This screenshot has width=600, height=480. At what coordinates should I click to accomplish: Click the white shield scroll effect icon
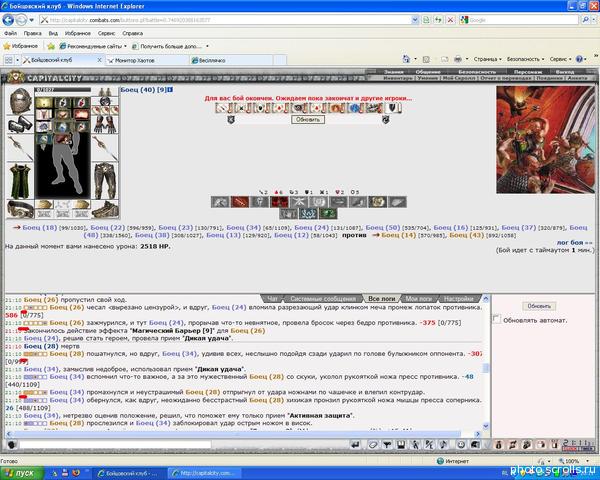pyautogui.click(x=392, y=108)
